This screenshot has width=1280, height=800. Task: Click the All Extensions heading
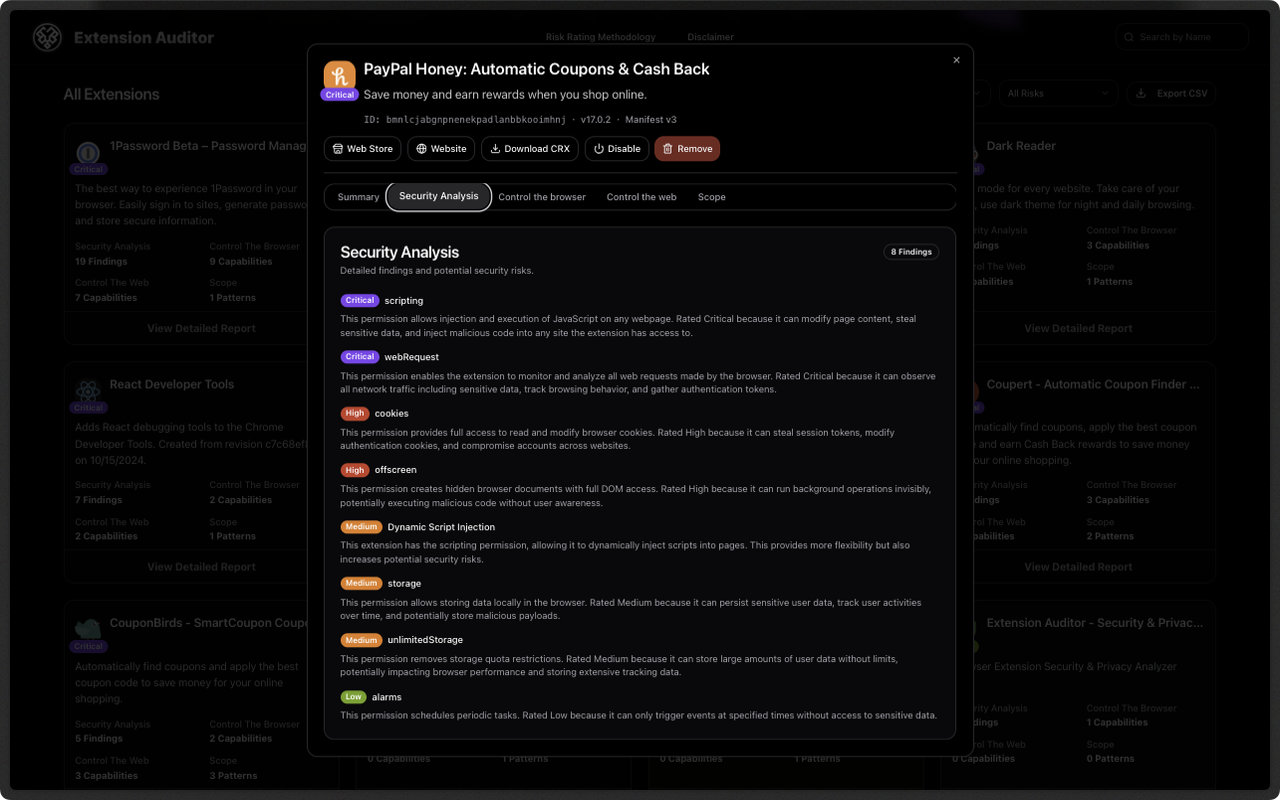pos(111,94)
